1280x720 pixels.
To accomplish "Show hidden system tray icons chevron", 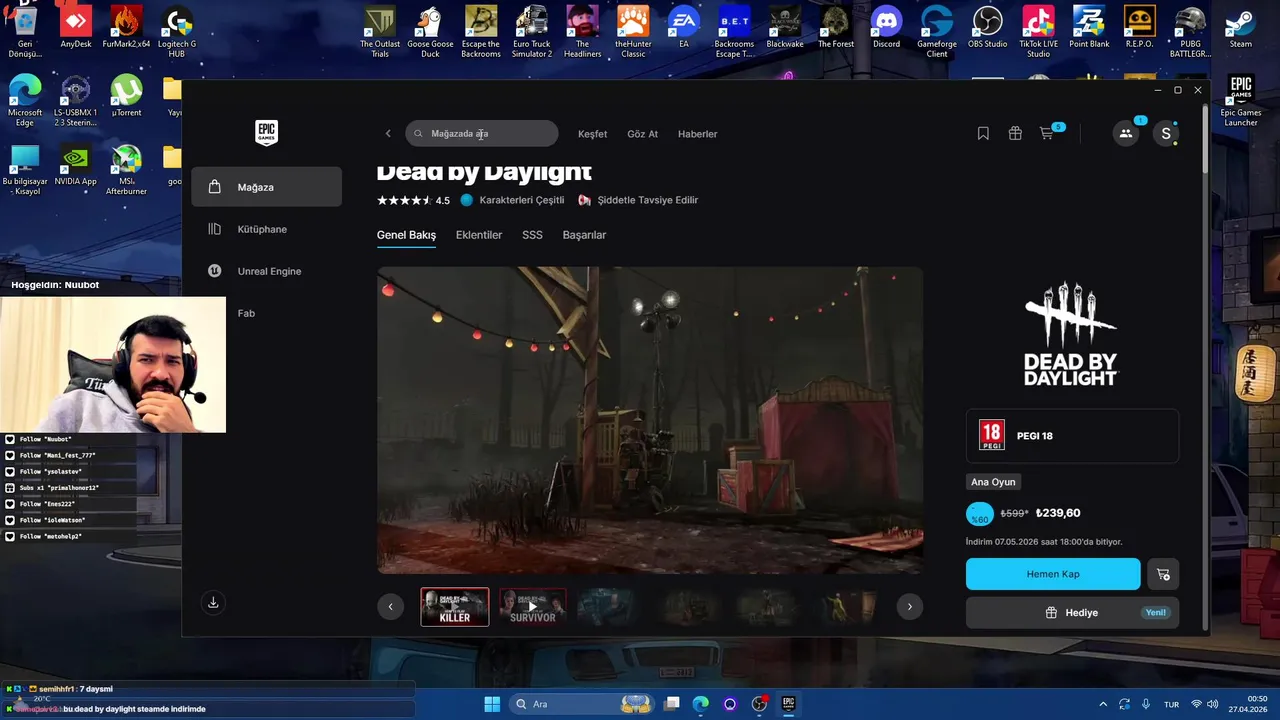I will 1103,704.
